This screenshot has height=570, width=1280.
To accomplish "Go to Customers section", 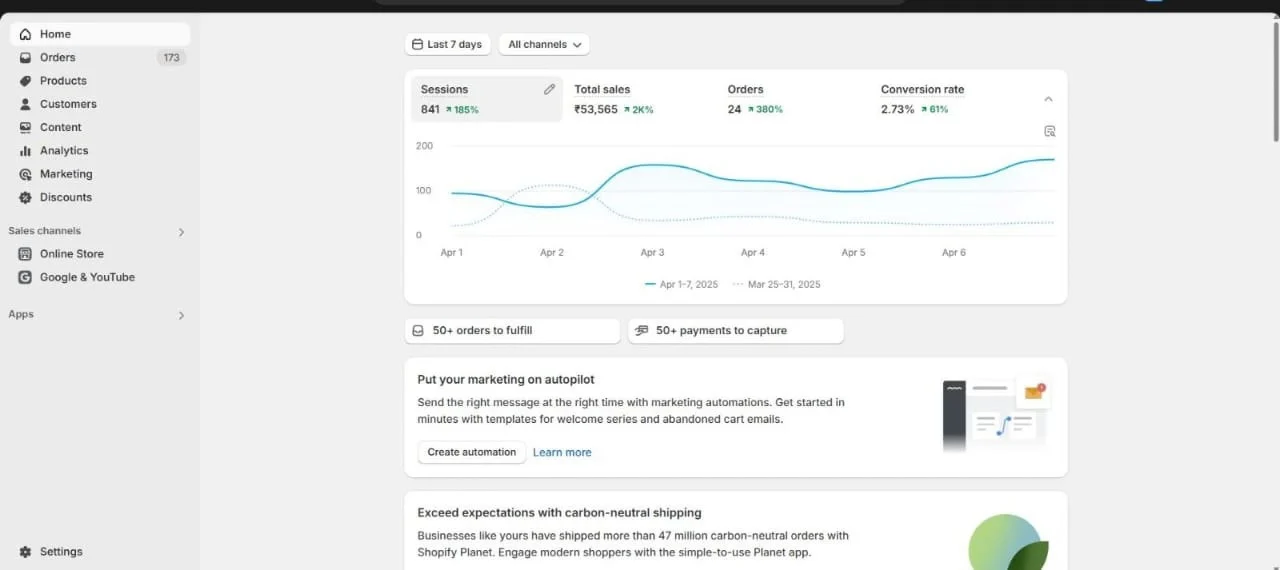I will pos(100,104).
